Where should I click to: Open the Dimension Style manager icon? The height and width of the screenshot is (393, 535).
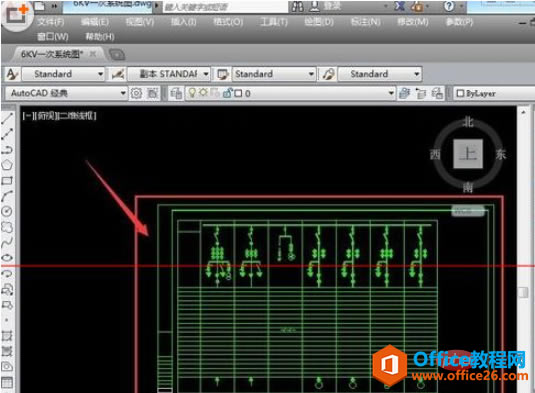(x=118, y=74)
